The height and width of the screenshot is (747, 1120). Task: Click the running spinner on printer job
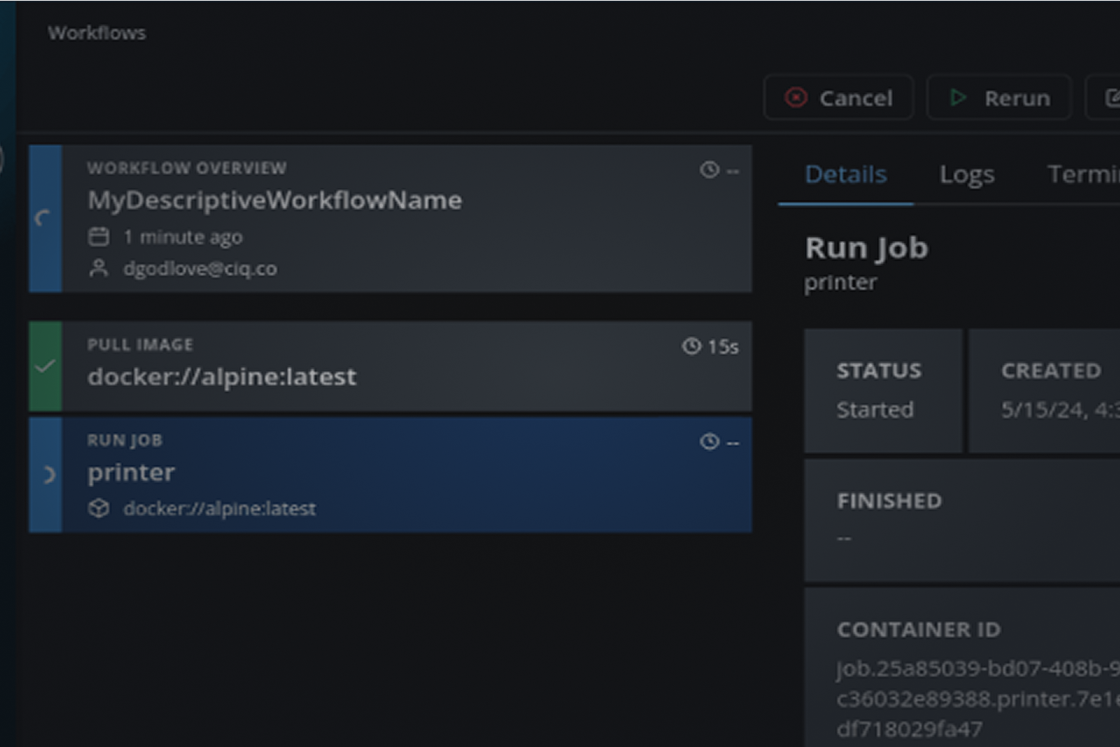click(x=46, y=475)
